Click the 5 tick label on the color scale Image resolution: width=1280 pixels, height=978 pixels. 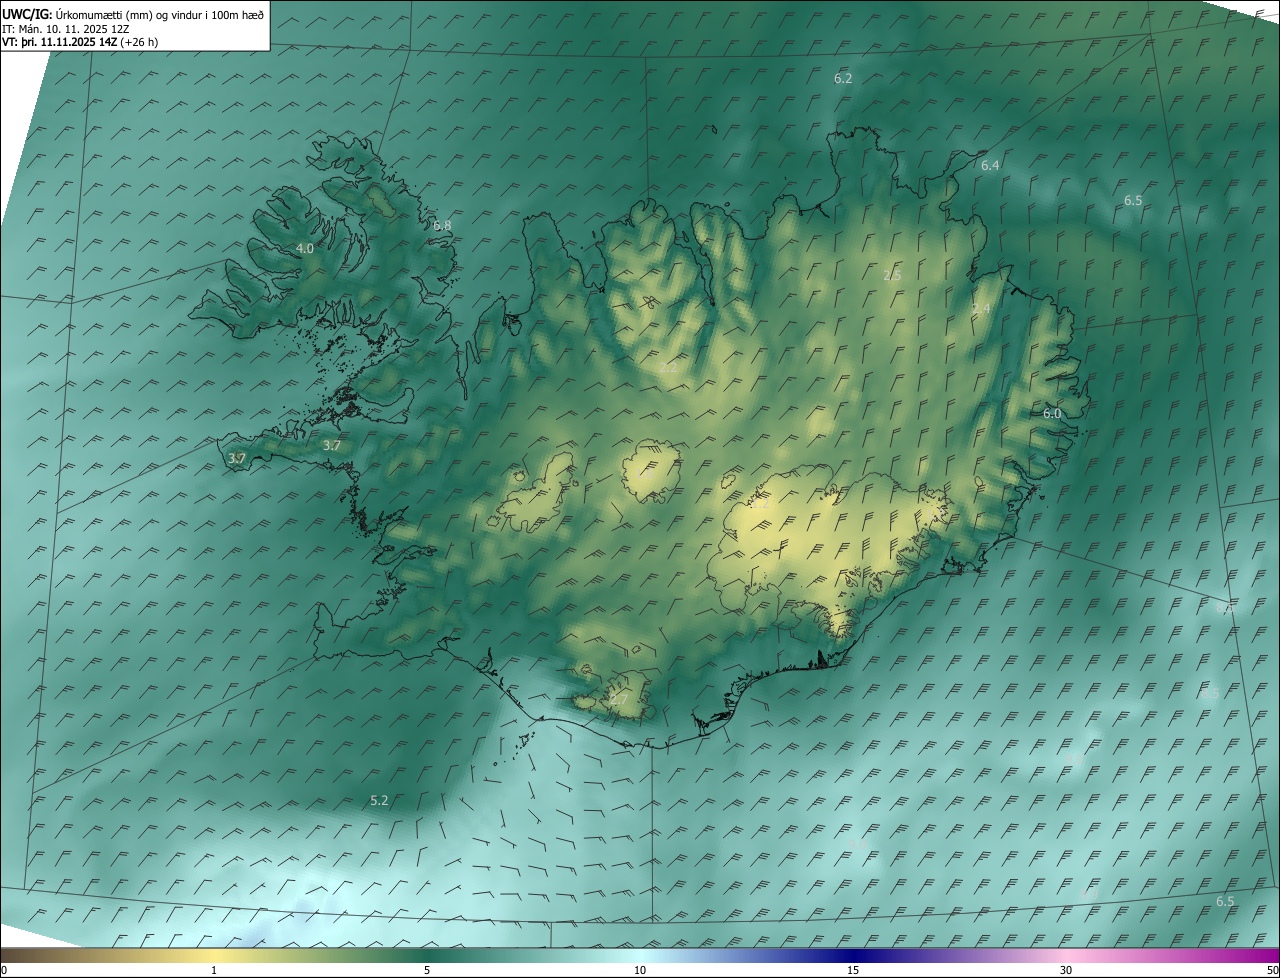[x=427, y=970]
